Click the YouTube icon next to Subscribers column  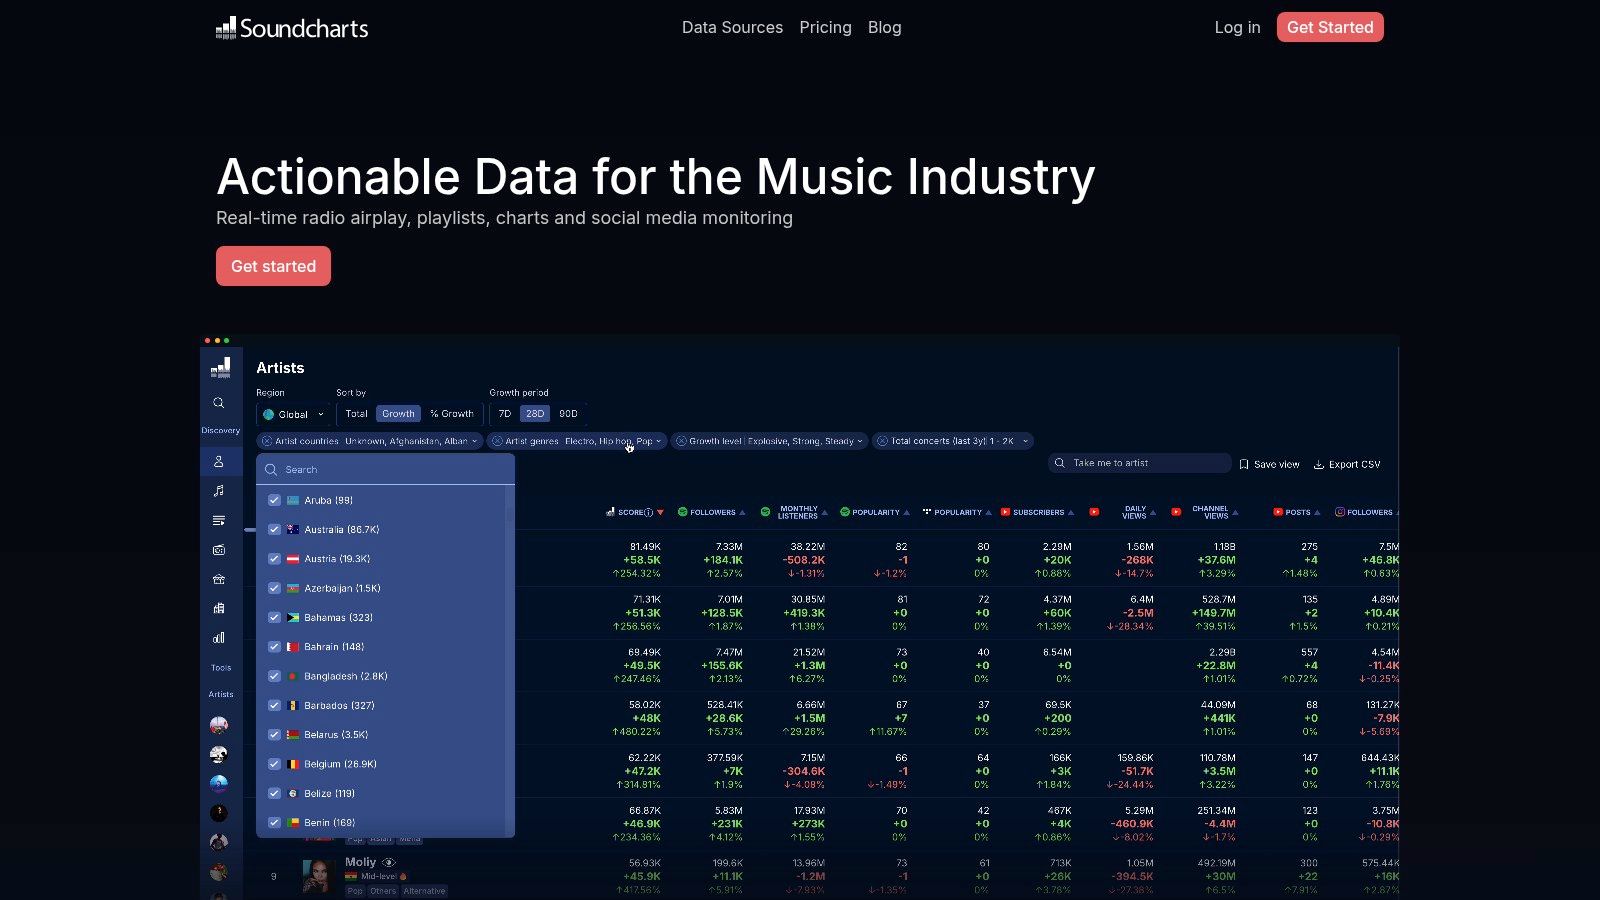tap(1005, 512)
